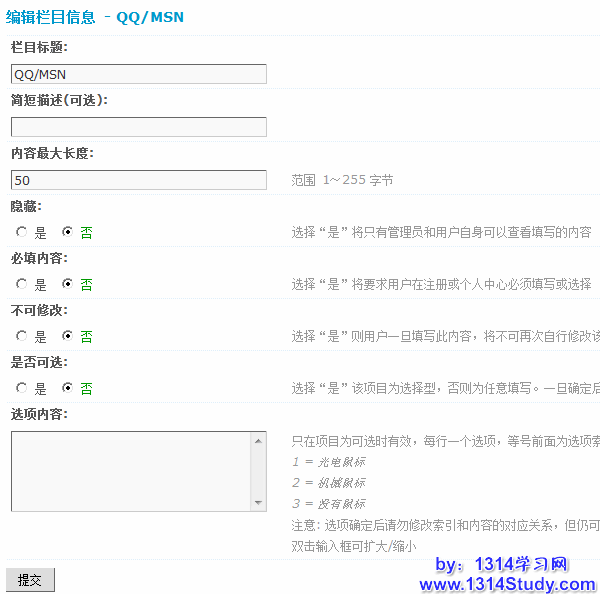Enable 是 under 是否可选
This screenshot has height=594, width=600.
click(22, 388)
